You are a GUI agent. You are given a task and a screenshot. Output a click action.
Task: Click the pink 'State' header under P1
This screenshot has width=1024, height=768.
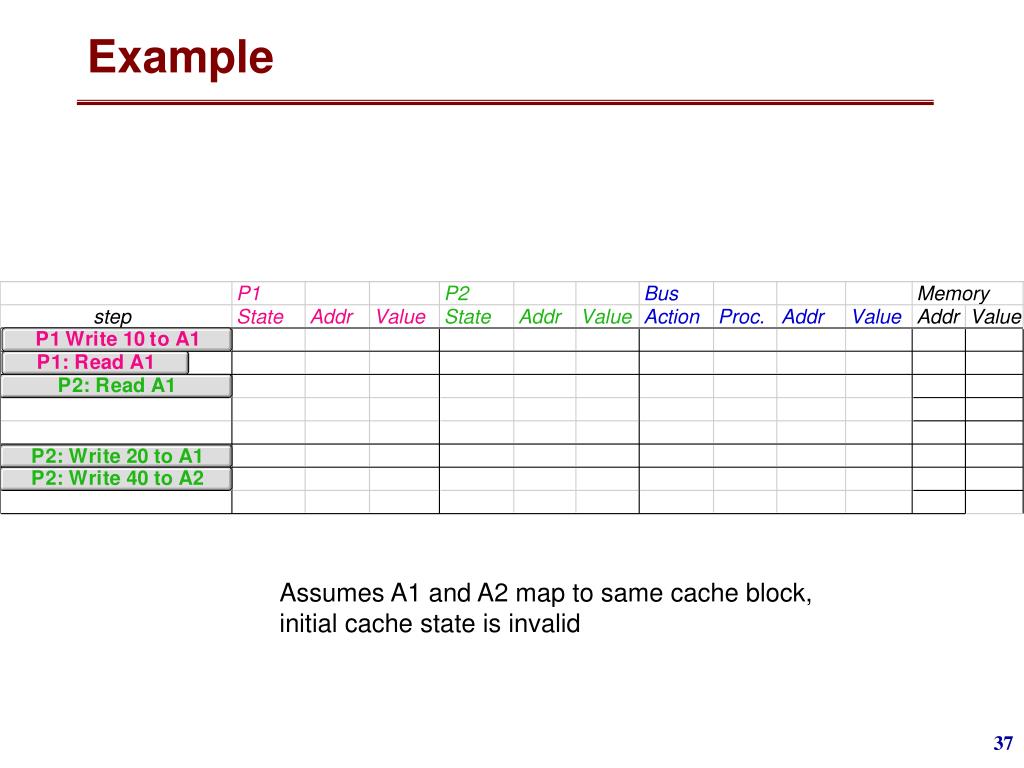tap(260, 317)
